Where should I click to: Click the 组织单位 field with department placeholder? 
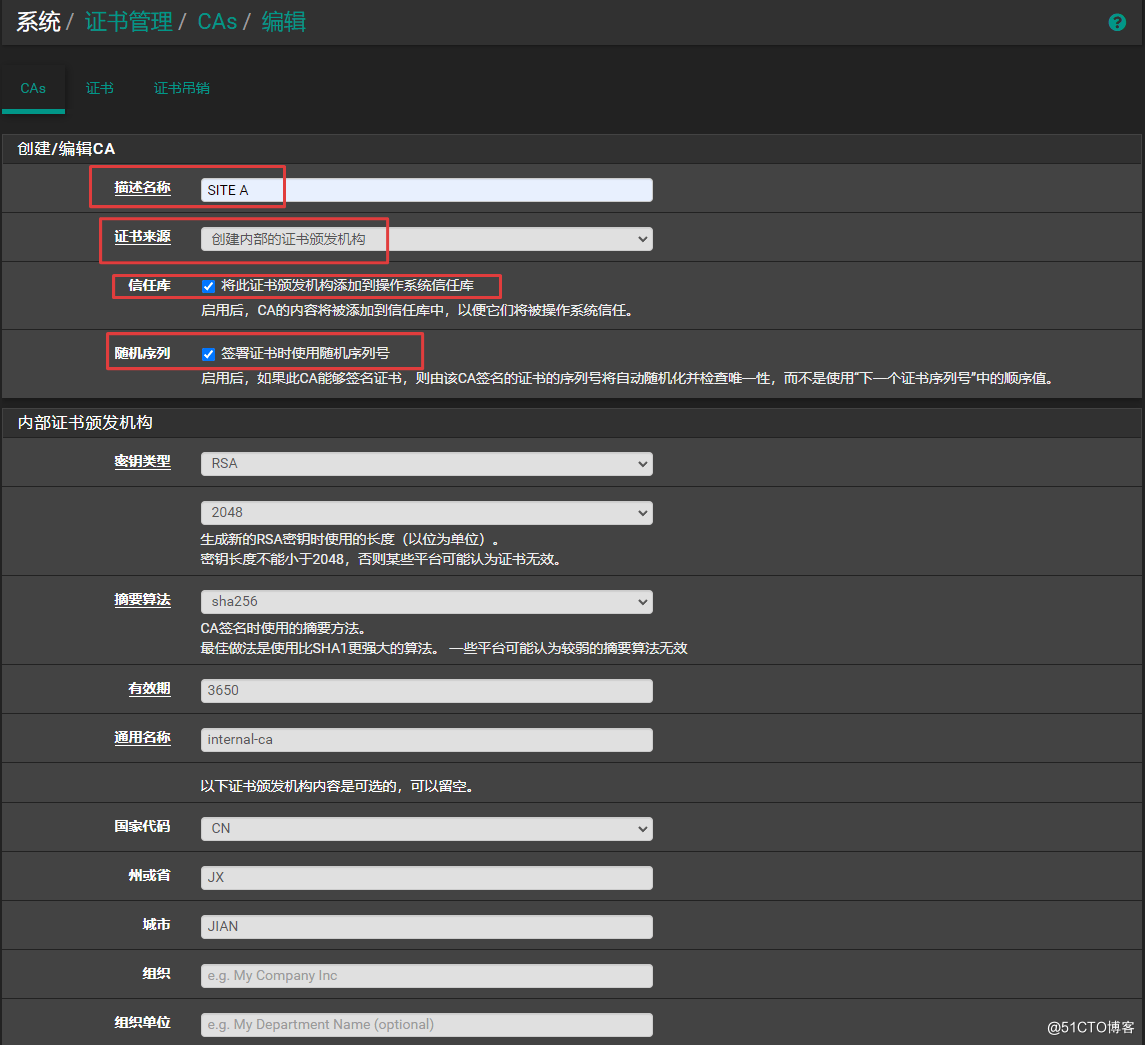(425, 1024)
